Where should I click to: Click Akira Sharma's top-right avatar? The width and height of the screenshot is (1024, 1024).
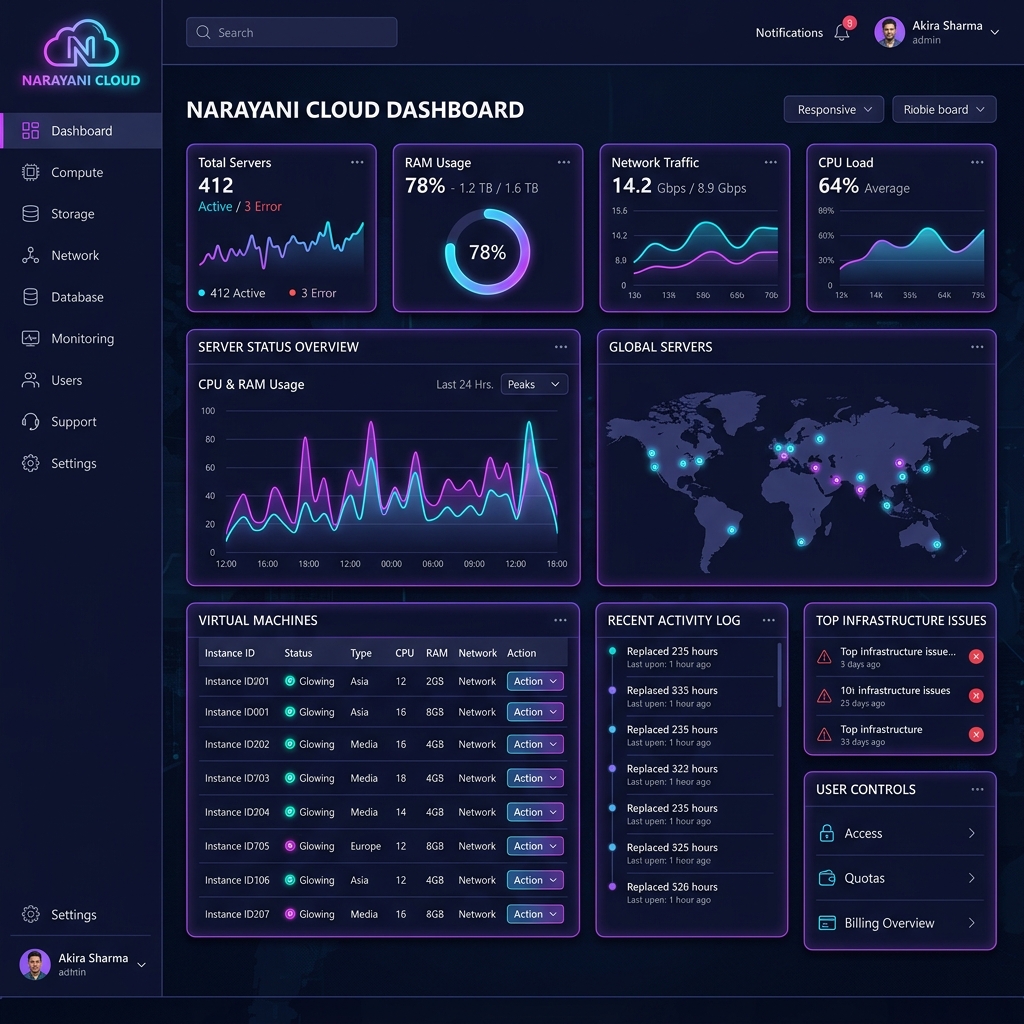pos(889,32)
